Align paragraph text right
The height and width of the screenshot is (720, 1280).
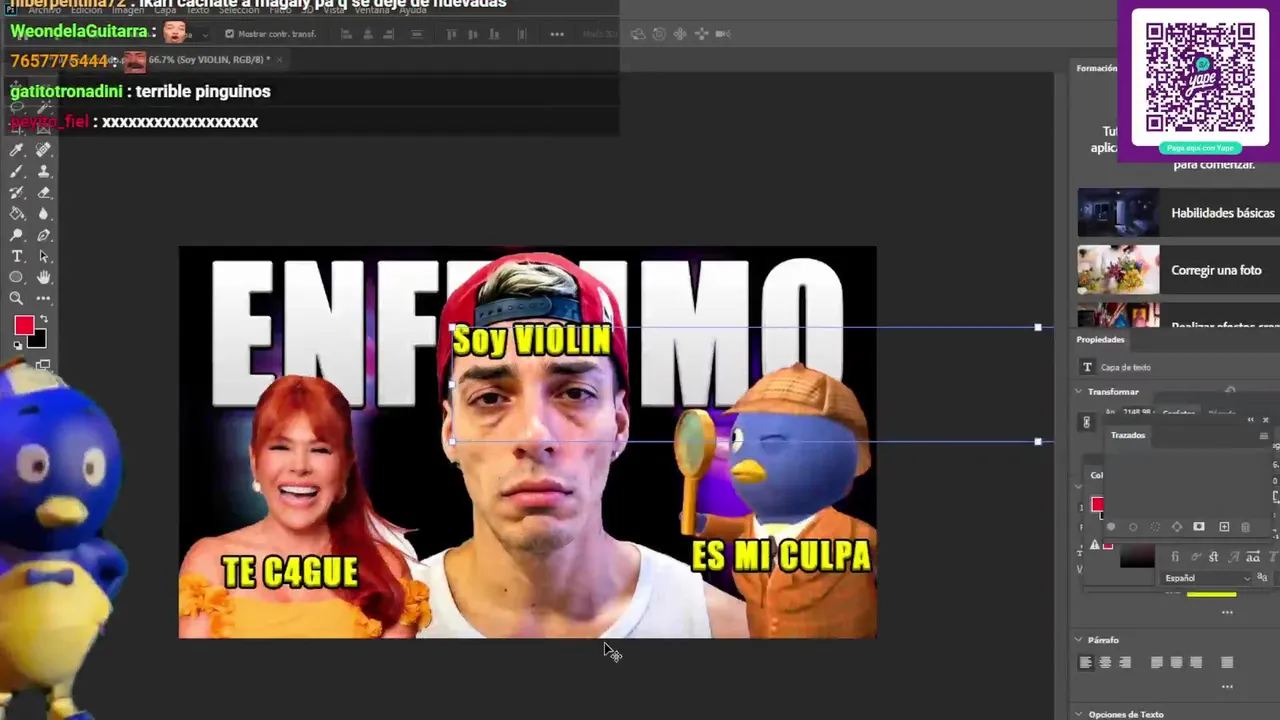click(1125, 662)
